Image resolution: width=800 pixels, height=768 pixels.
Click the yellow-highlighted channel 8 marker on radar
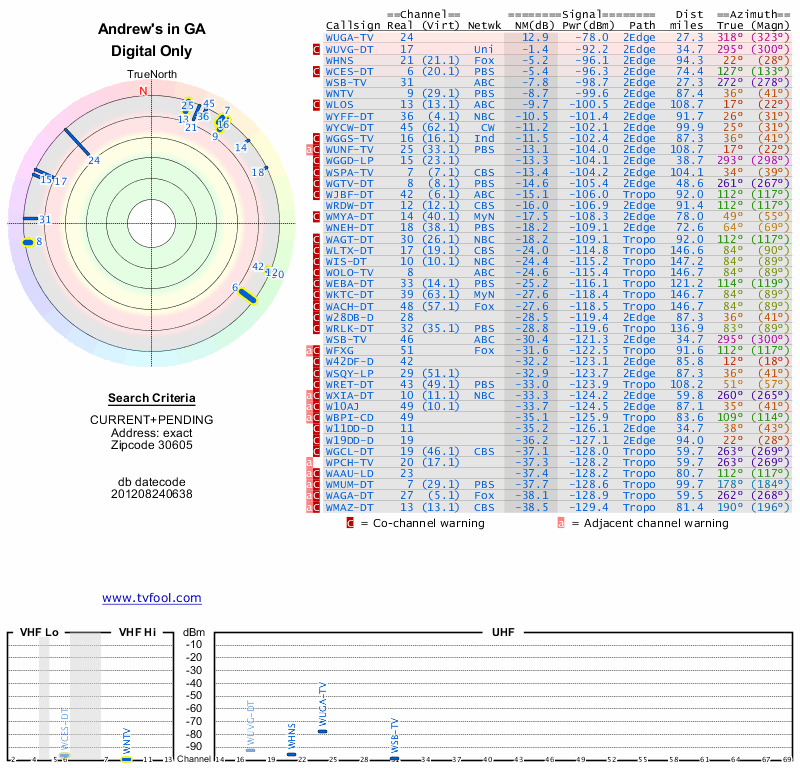pos(28,242)
